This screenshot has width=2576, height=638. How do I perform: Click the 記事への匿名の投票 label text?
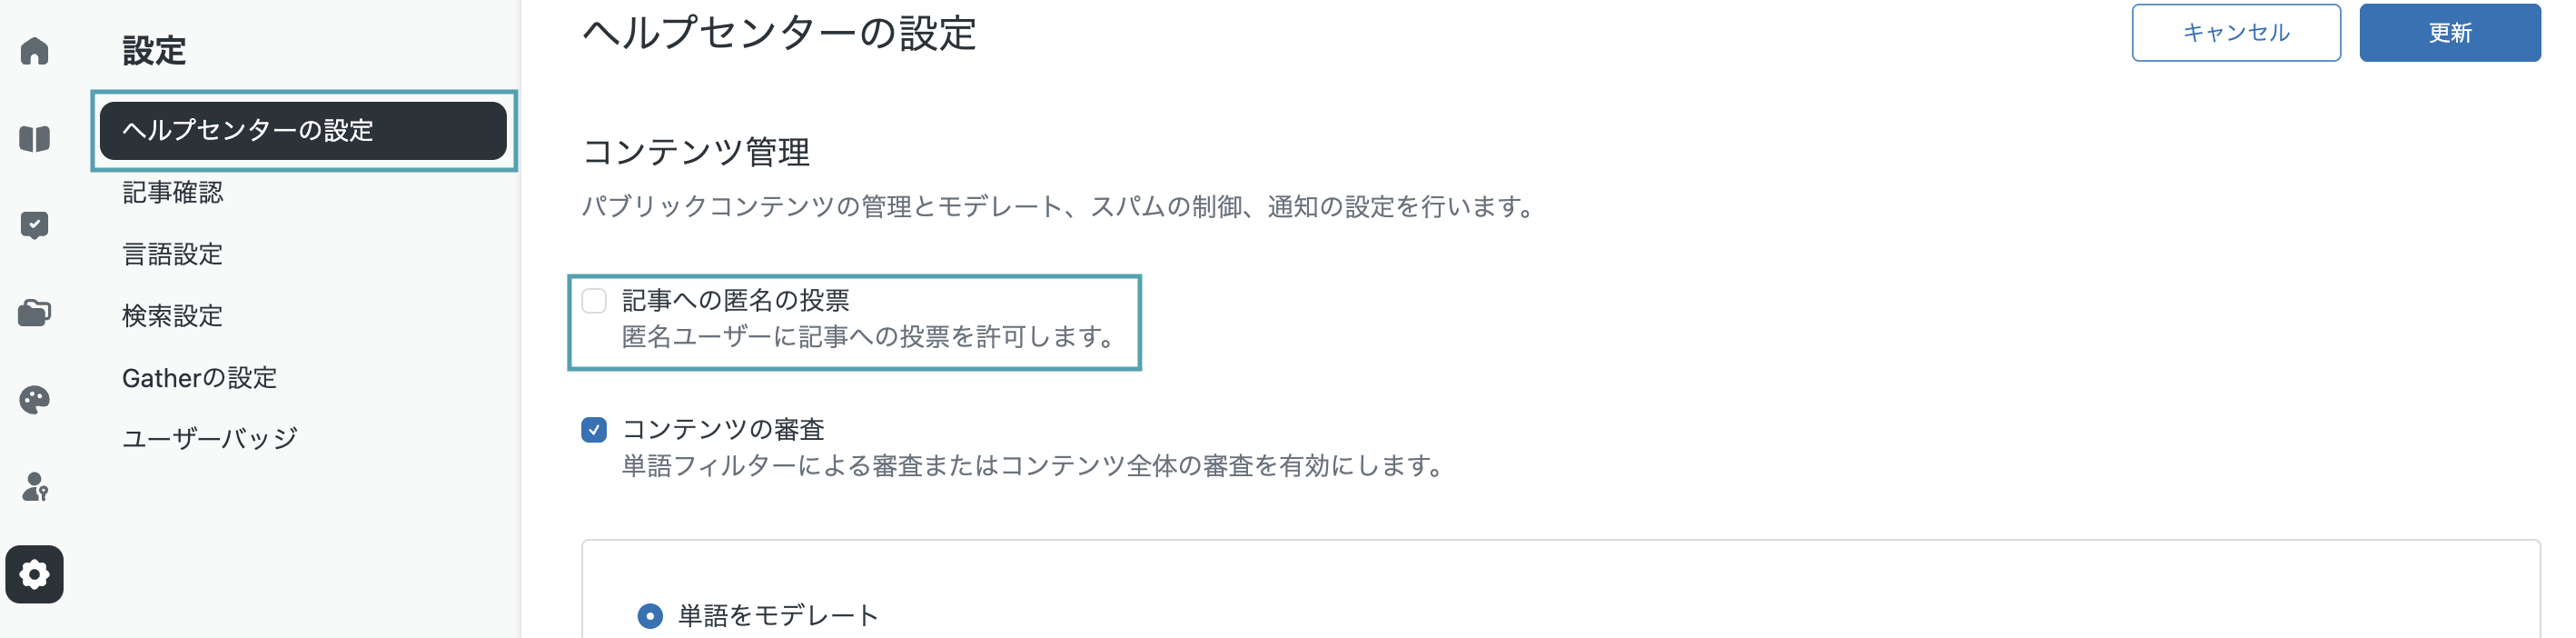click(736, 300)
